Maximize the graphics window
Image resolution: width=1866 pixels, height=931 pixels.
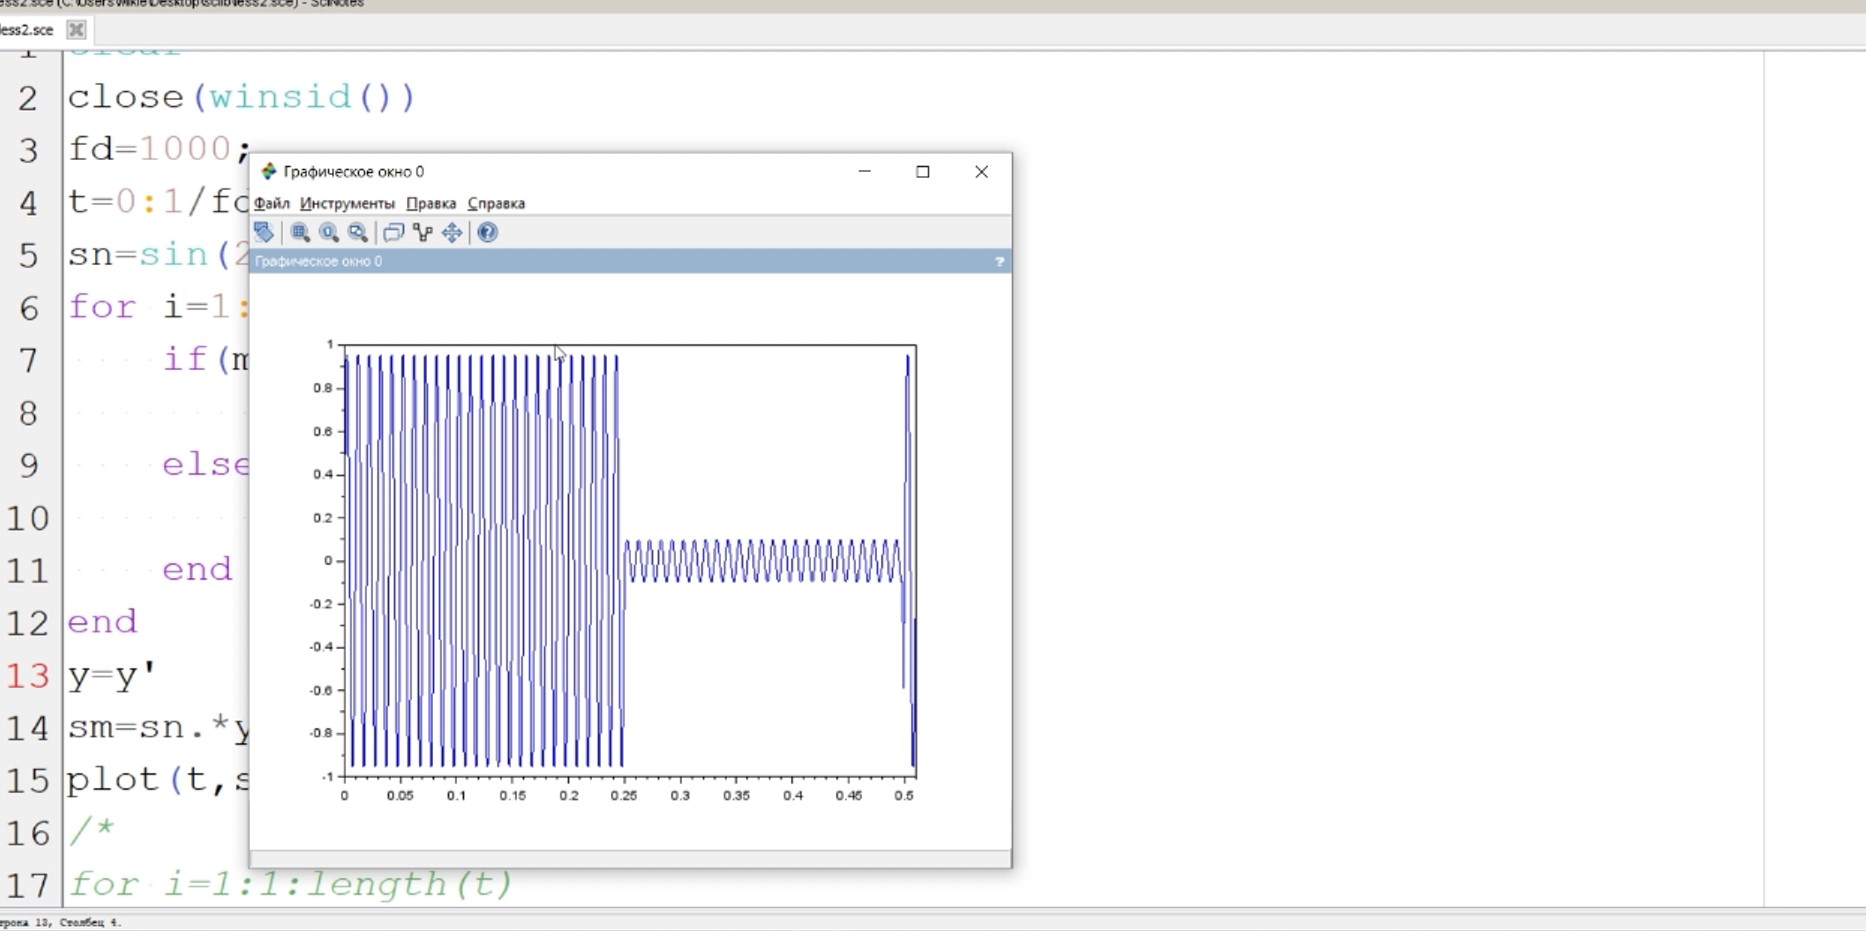point(923,172)
